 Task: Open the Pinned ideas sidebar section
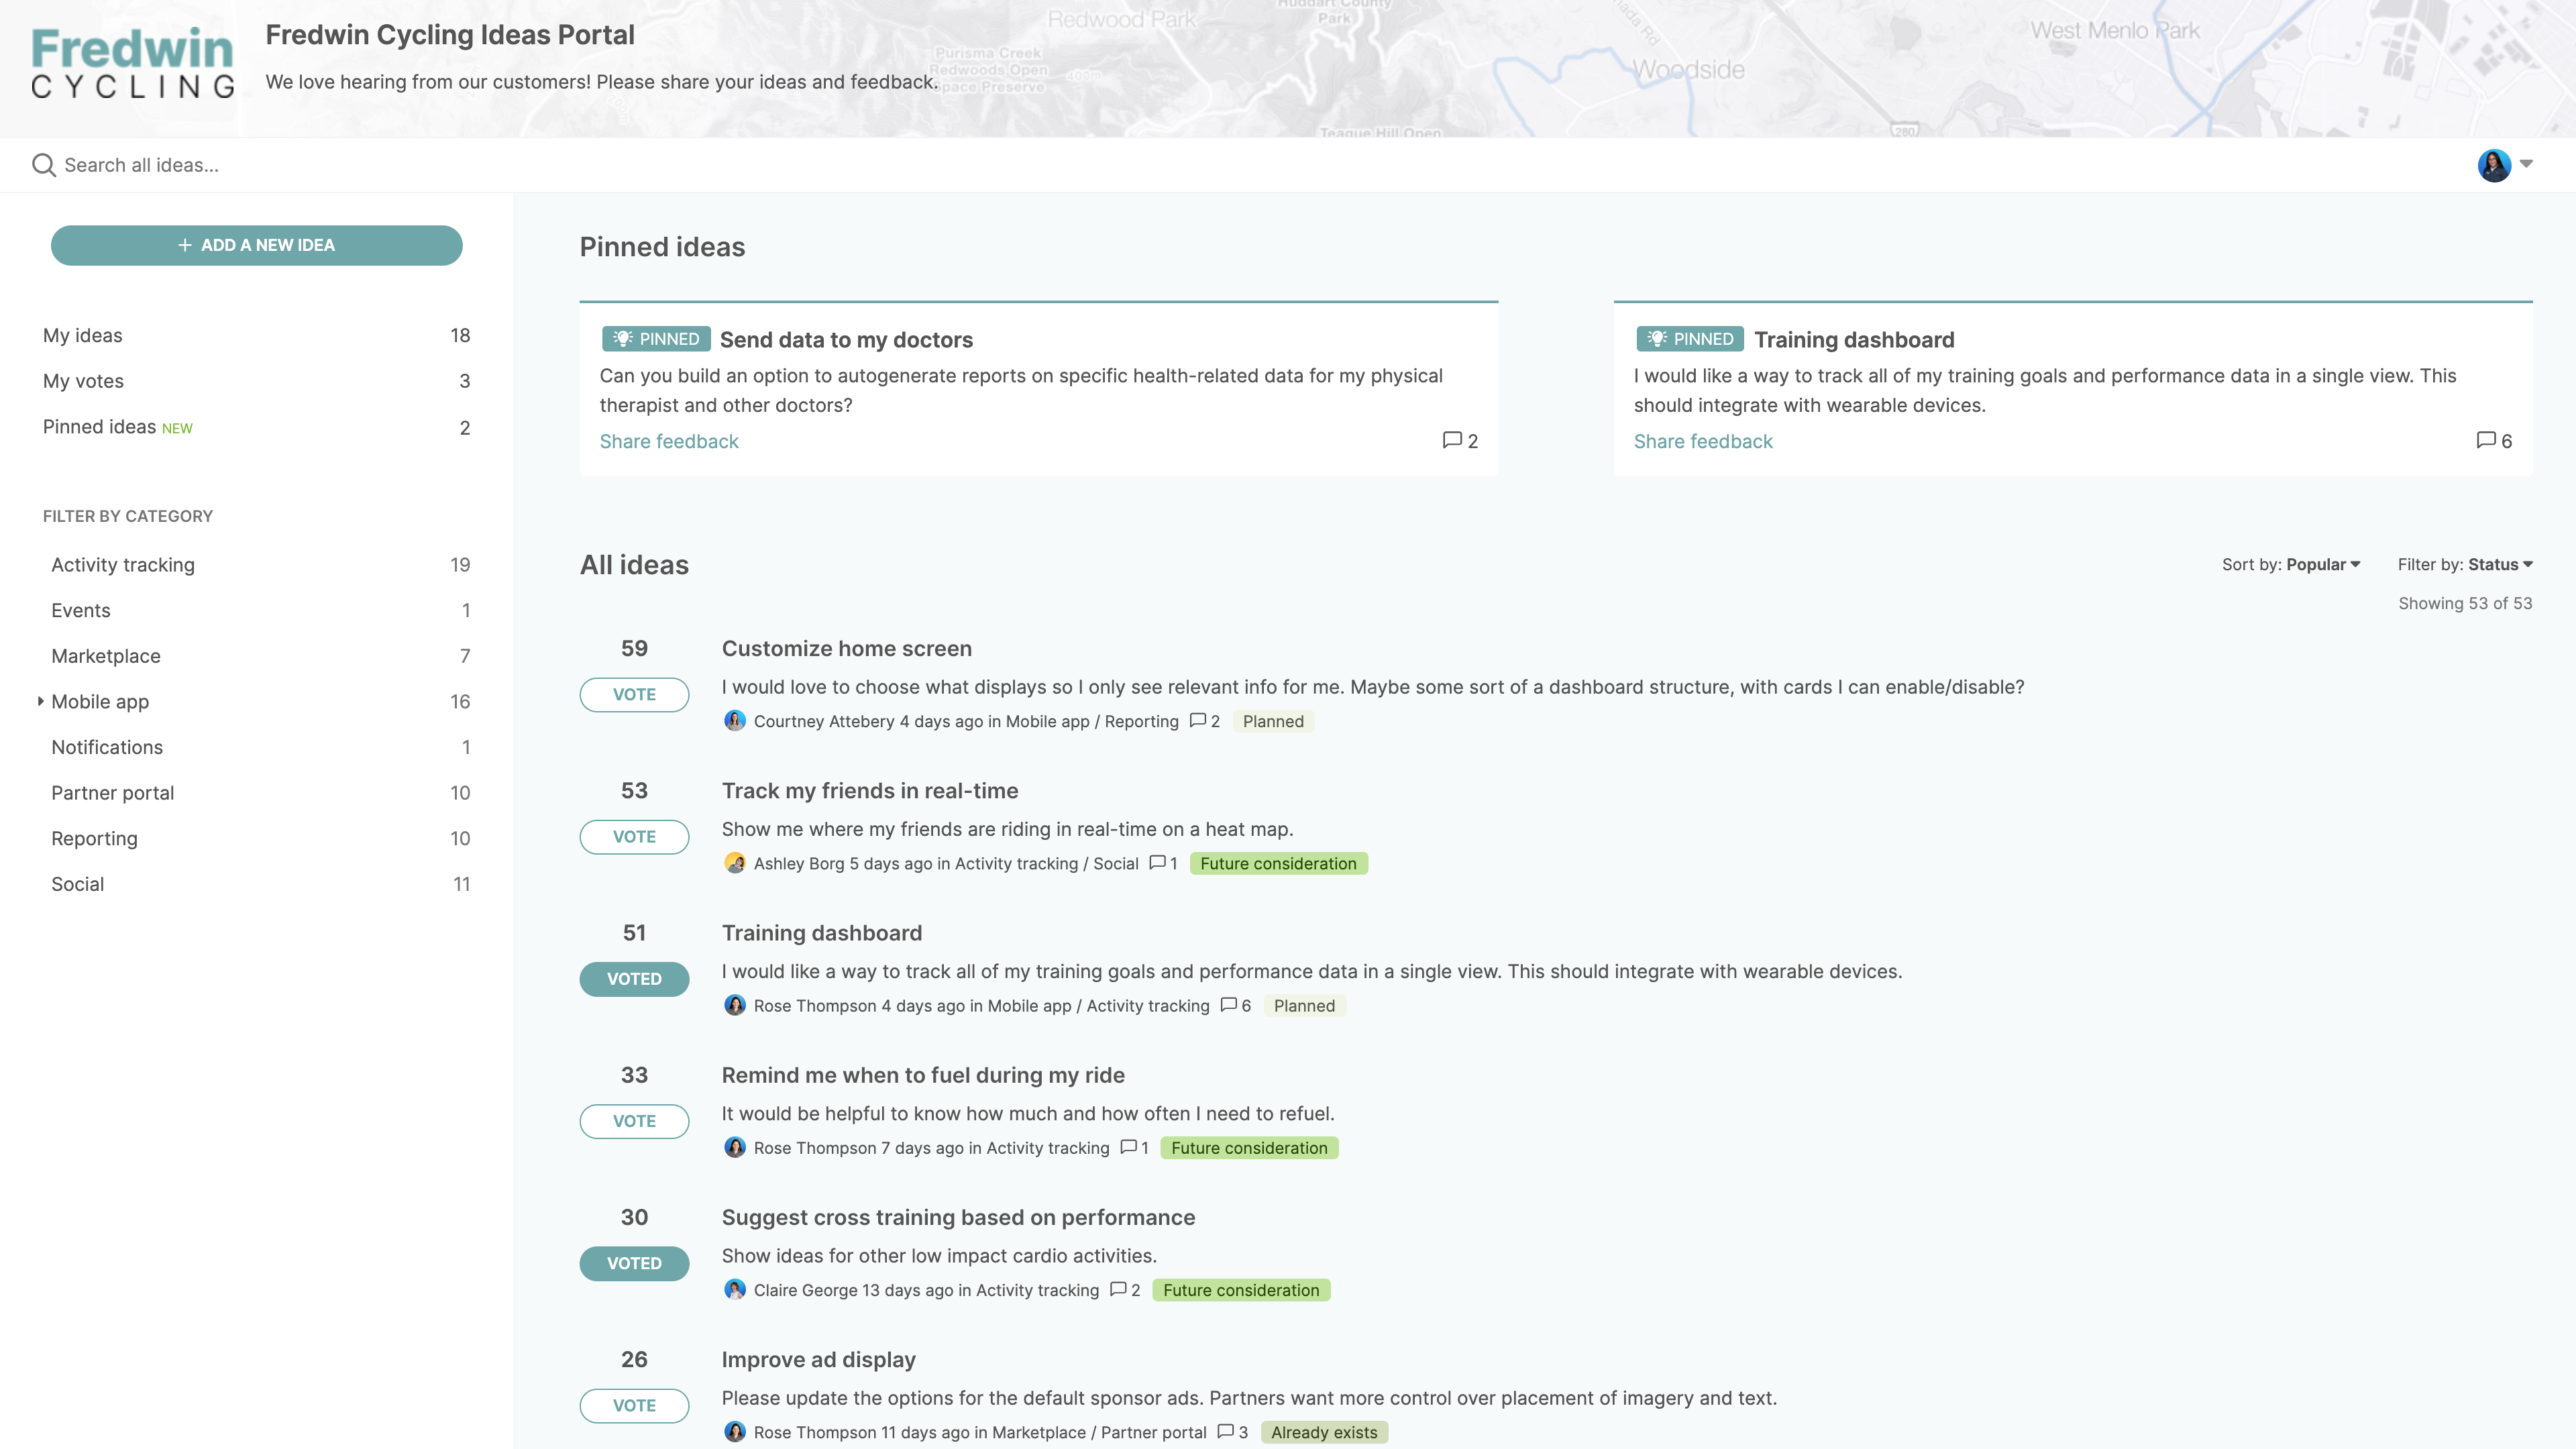point(100,426)
